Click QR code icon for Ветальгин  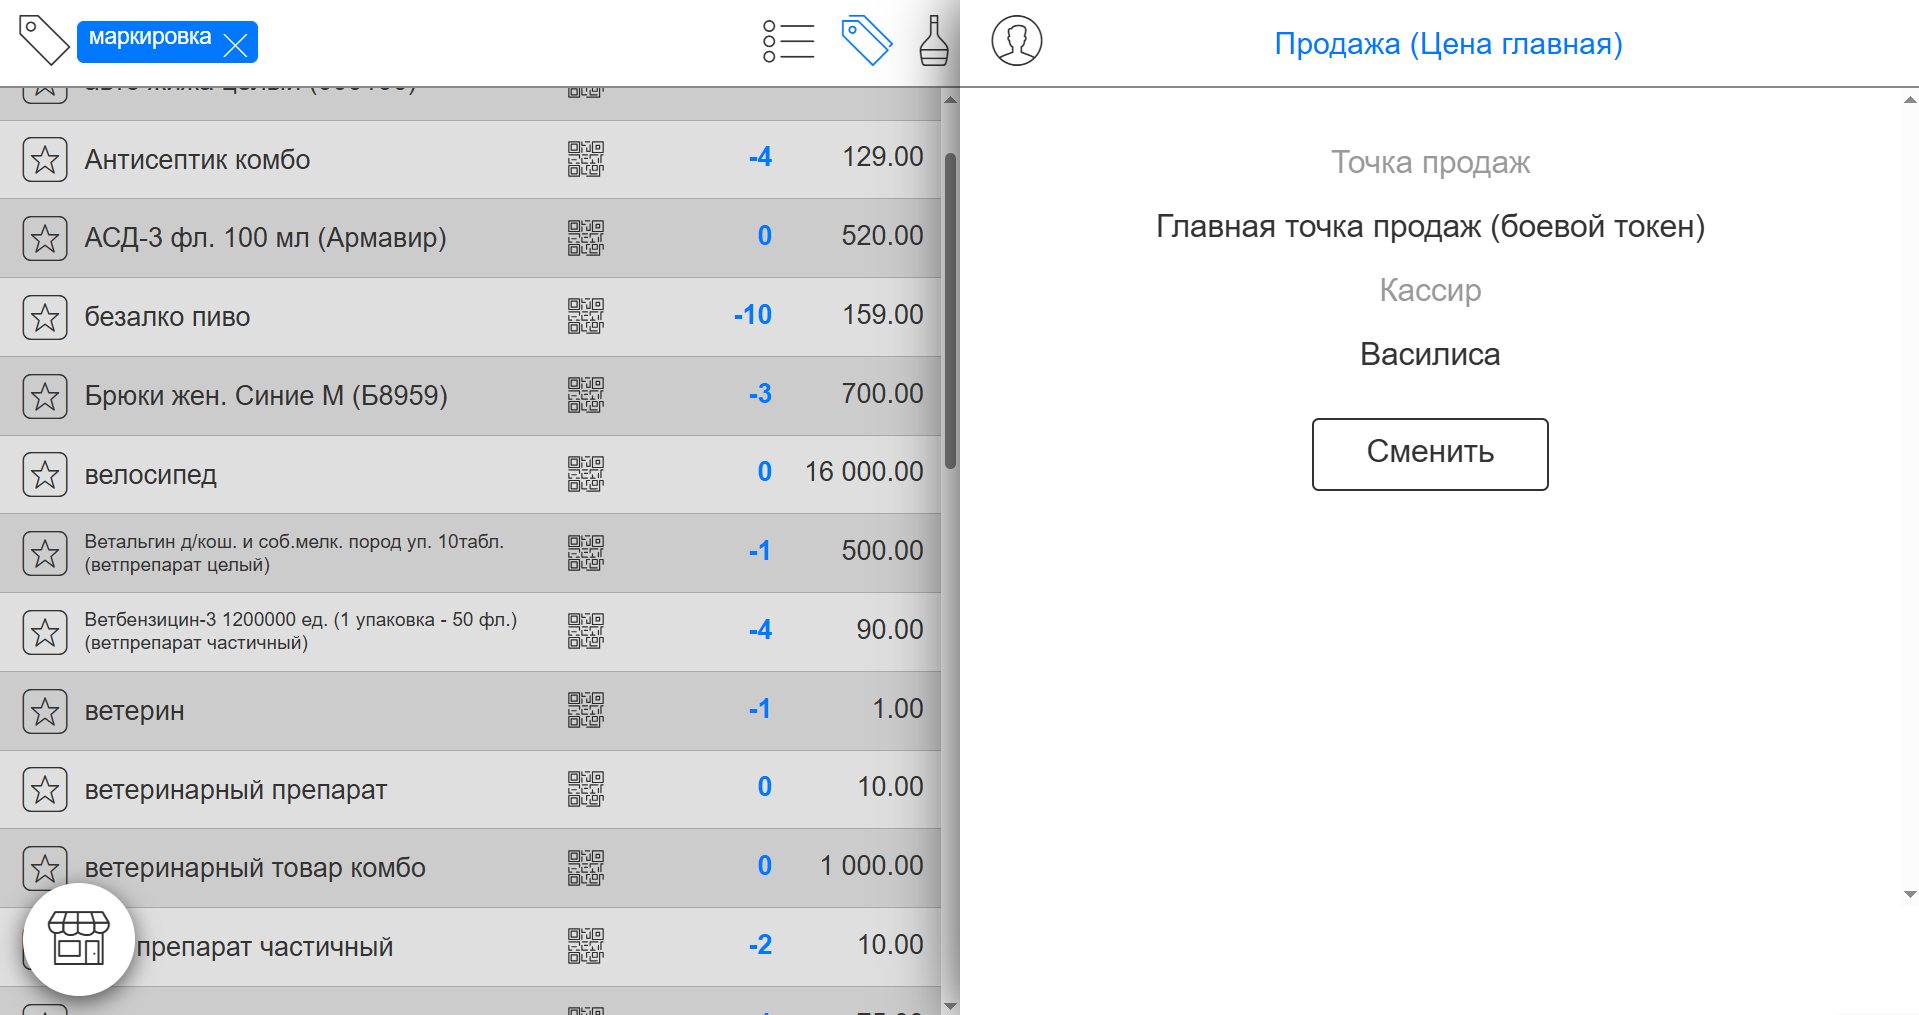point(586,553)
